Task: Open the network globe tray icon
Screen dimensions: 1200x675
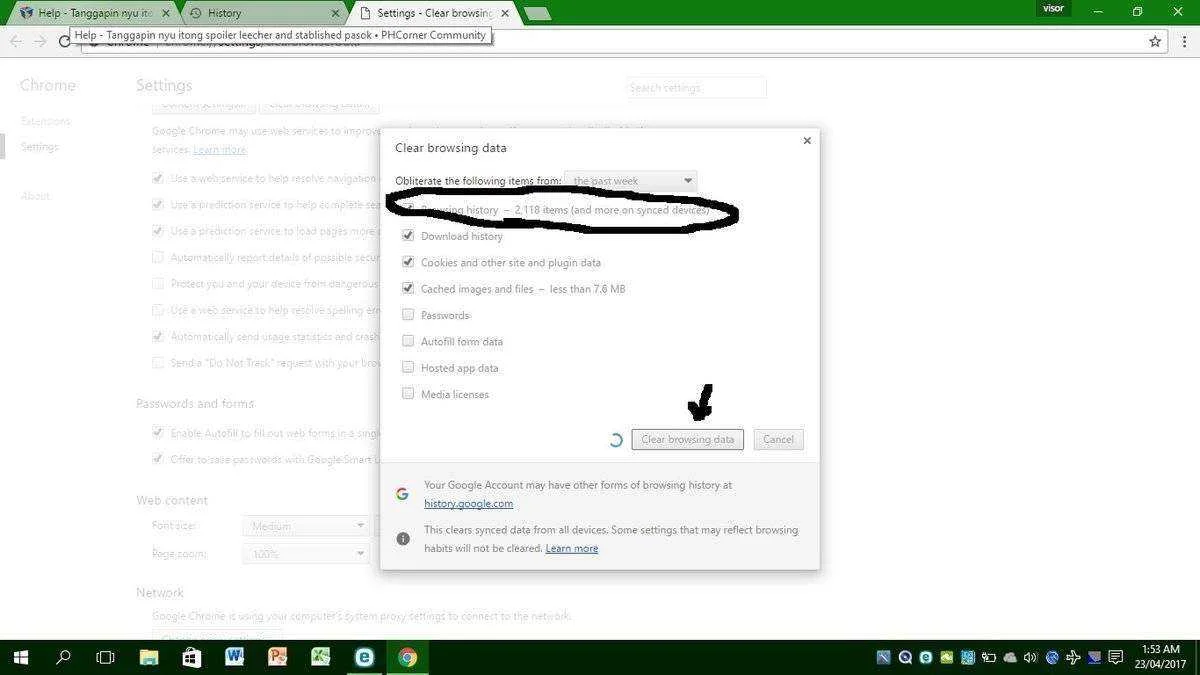Action: [1052, 657]
